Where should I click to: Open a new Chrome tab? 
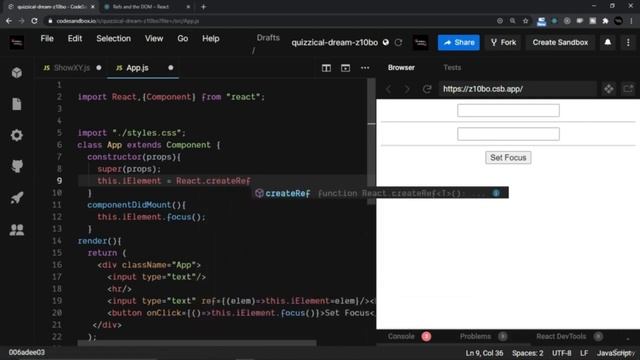[x=203, y=7]
